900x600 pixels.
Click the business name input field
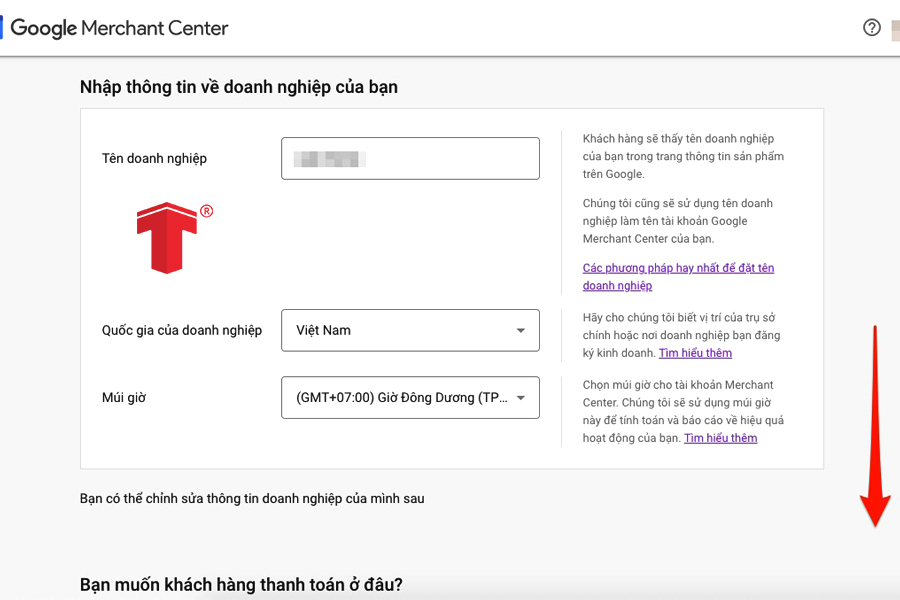(410, 158)
